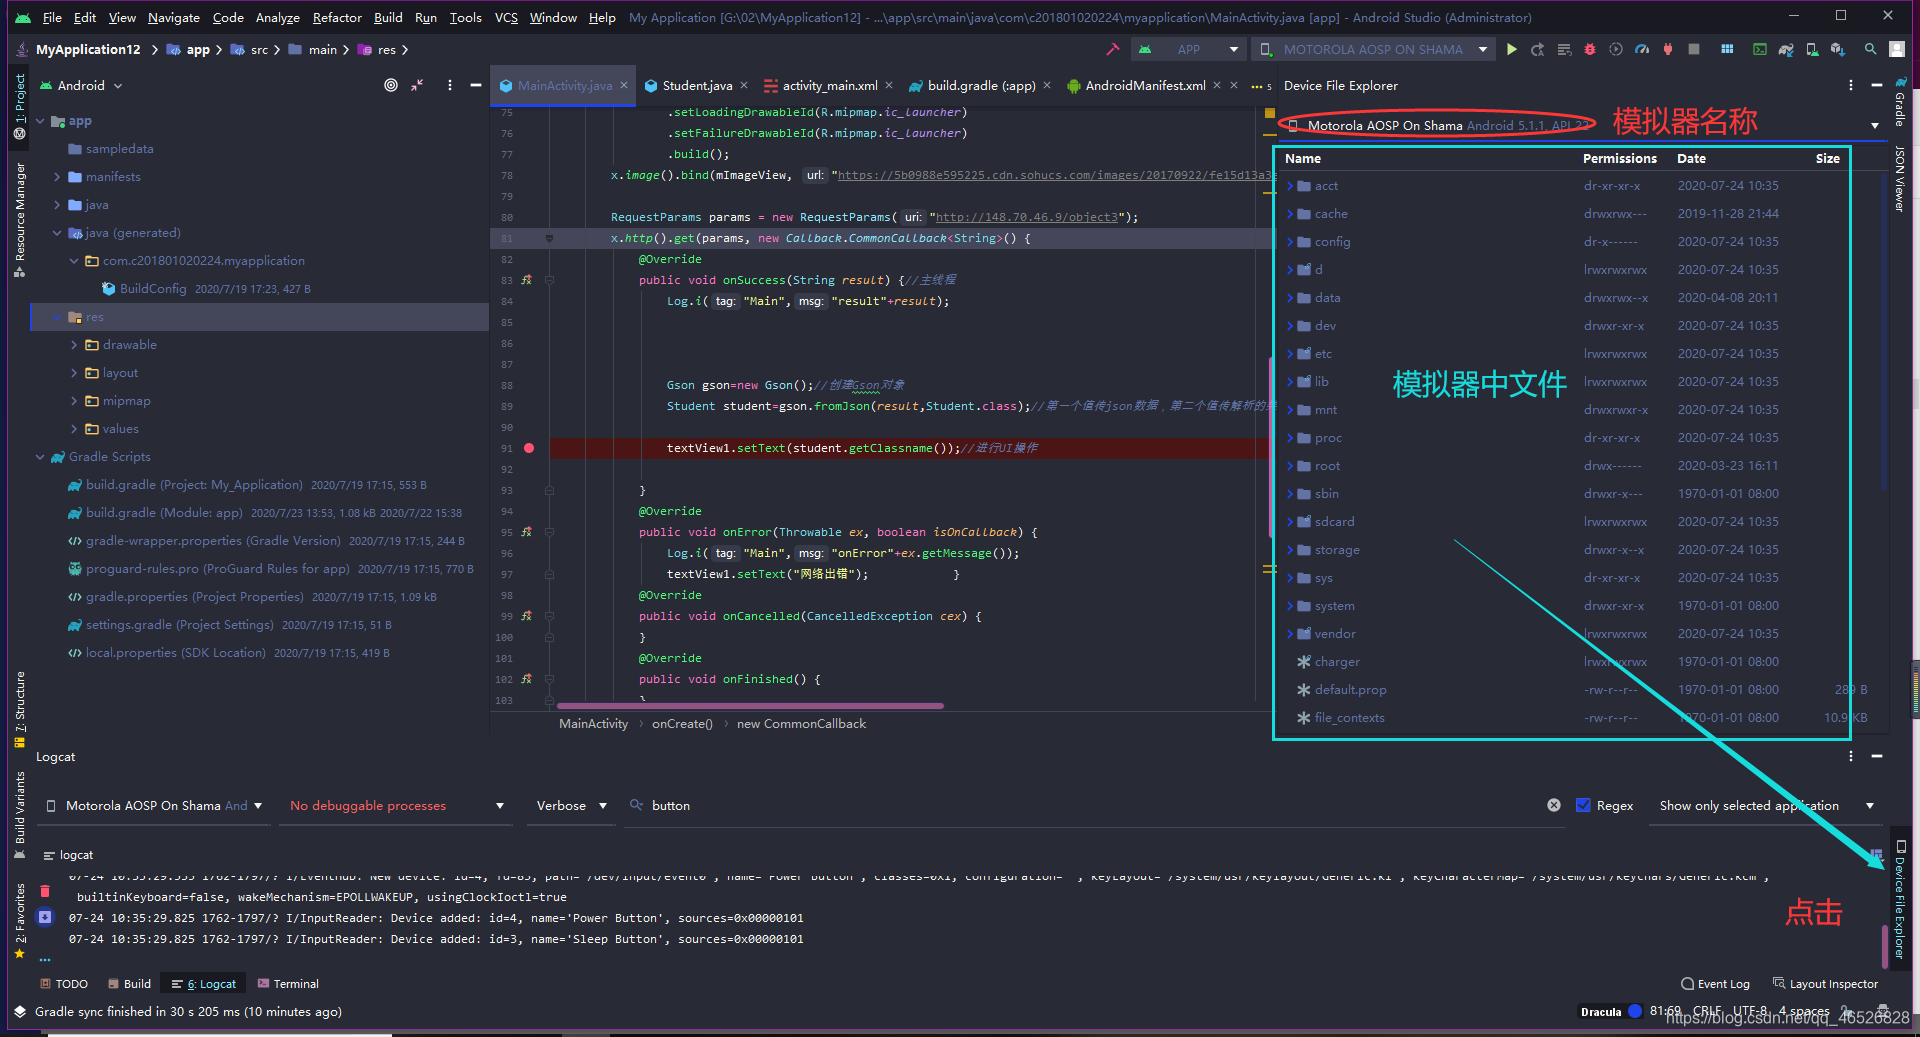The height and width of the screenshot is (1037, 1920).
Task: Open the VCS menu
Action: (506, 17)
